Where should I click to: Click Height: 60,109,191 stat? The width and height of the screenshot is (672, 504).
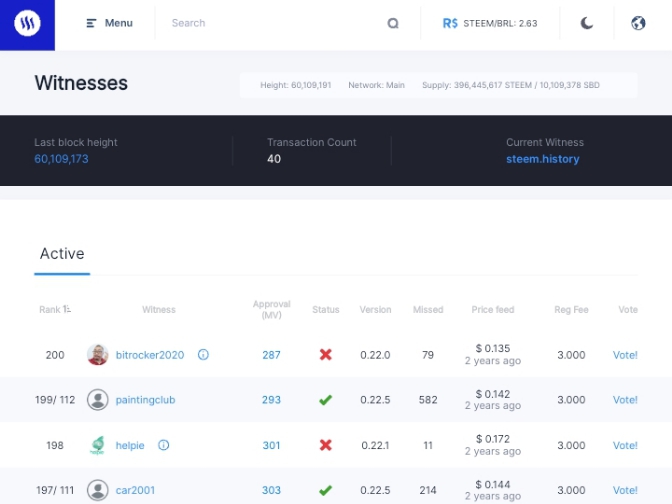pos(296,85)
